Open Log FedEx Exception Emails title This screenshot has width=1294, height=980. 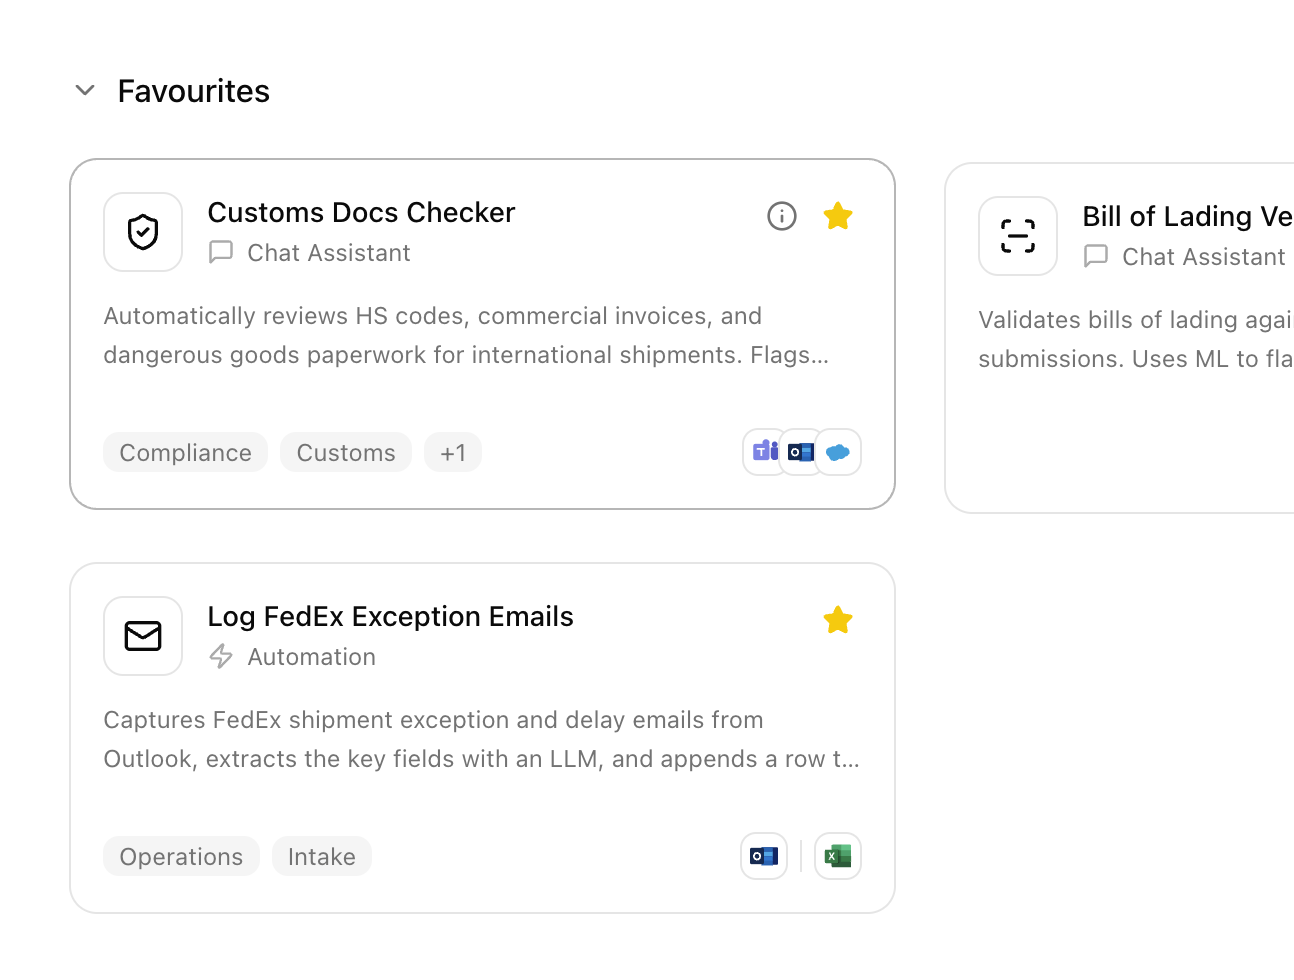coord(391,616)
